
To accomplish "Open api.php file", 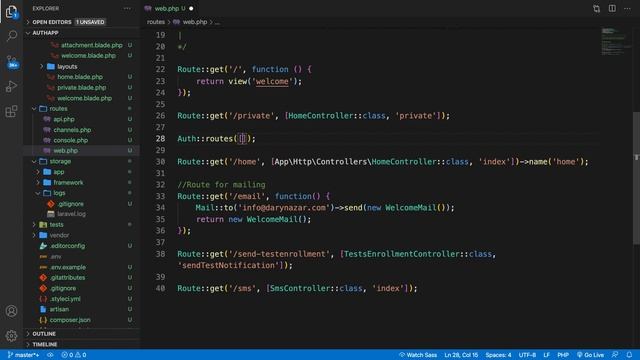I will point(64,119).
